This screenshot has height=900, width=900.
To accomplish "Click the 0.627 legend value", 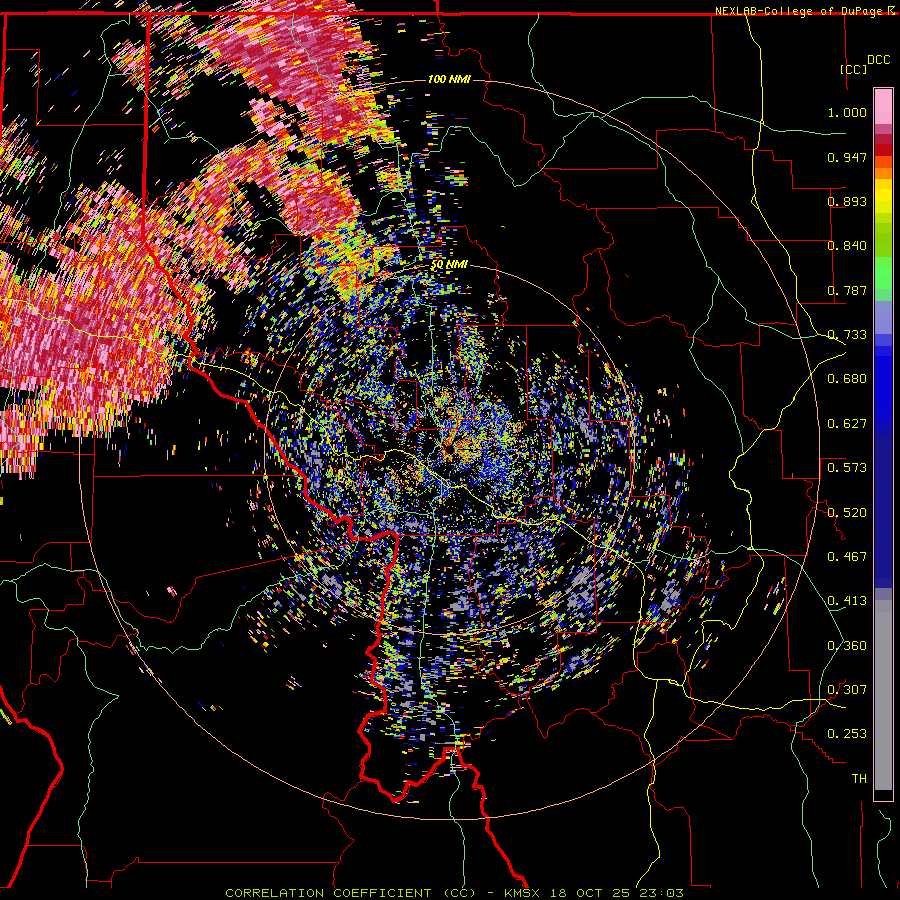I will [x=847, y=424].
